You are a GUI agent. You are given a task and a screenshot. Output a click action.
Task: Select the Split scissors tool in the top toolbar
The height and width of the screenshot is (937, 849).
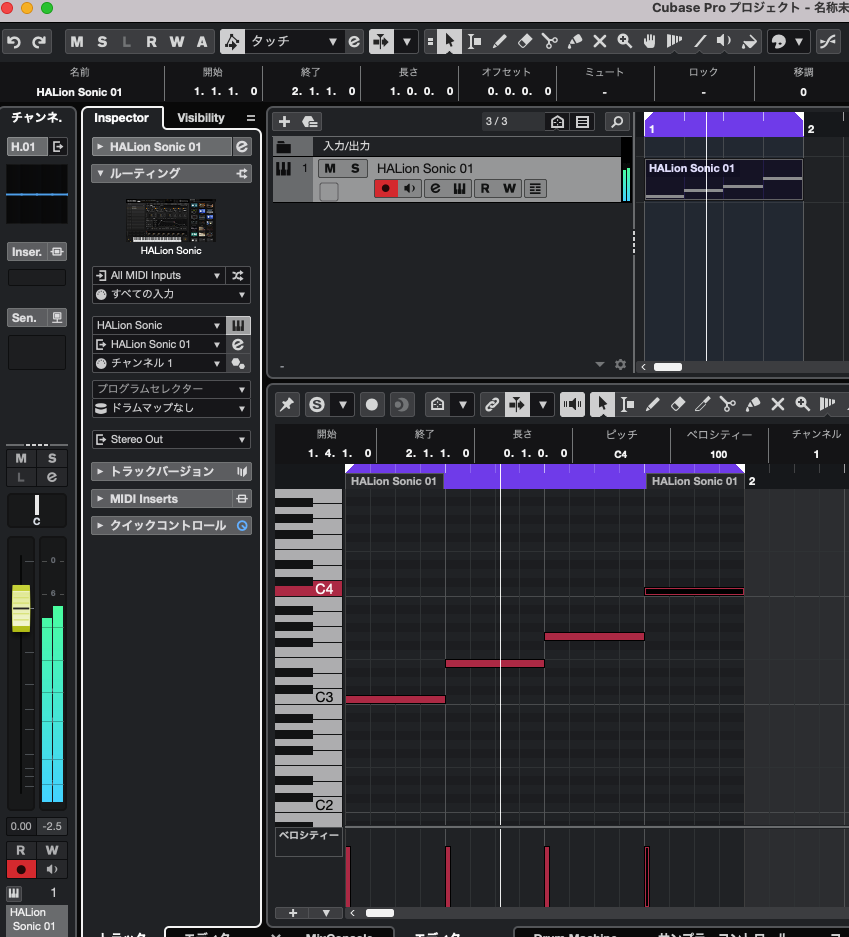(550, 41)
